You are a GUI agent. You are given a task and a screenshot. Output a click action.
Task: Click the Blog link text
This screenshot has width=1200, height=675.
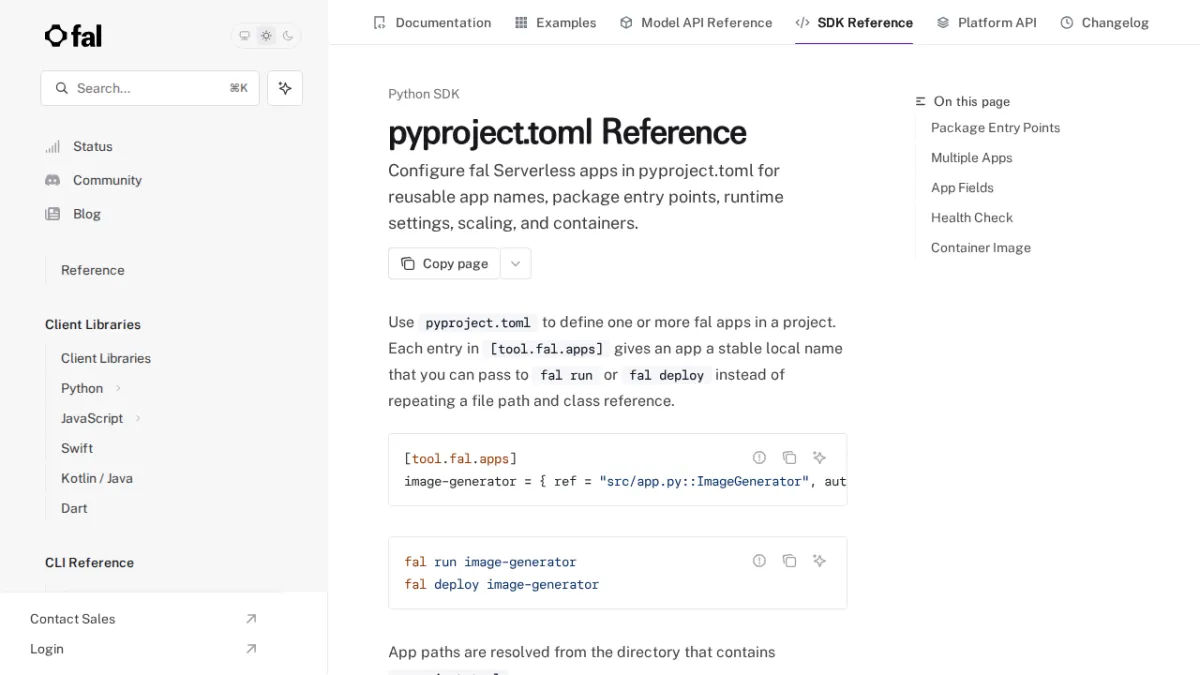pyautogui.click(x=87, y=214)
